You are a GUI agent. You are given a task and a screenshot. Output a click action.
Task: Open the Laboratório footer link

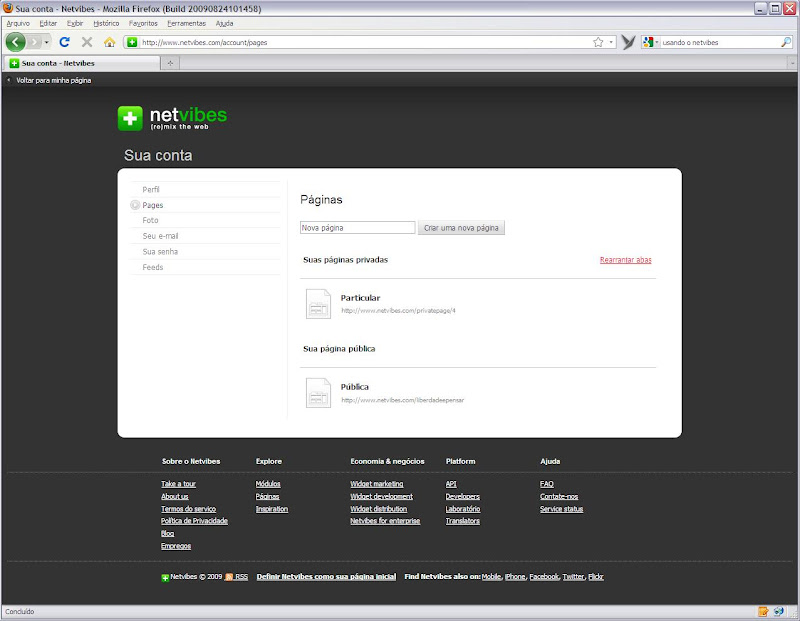(x=463, y=509)
